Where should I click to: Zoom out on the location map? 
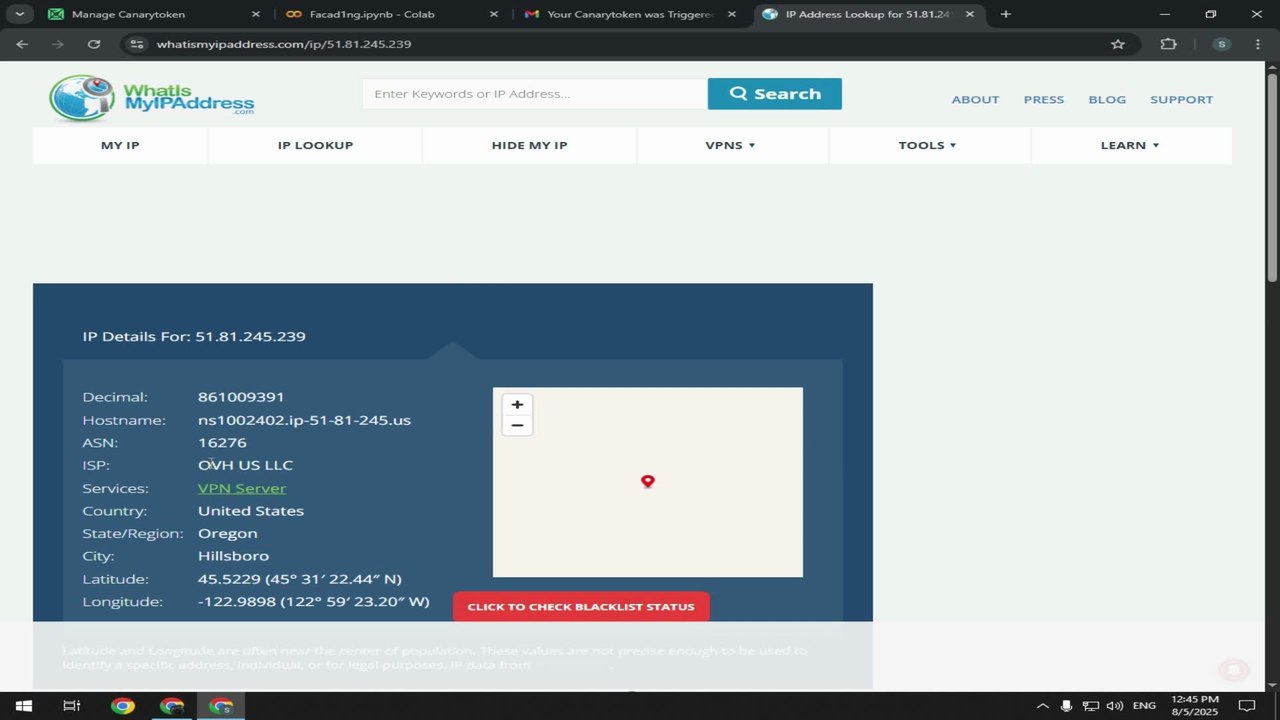[x=517, y=425]
